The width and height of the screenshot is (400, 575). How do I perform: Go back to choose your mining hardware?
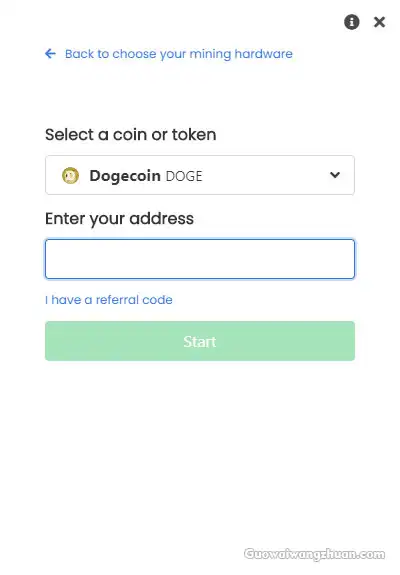(179, 54)
